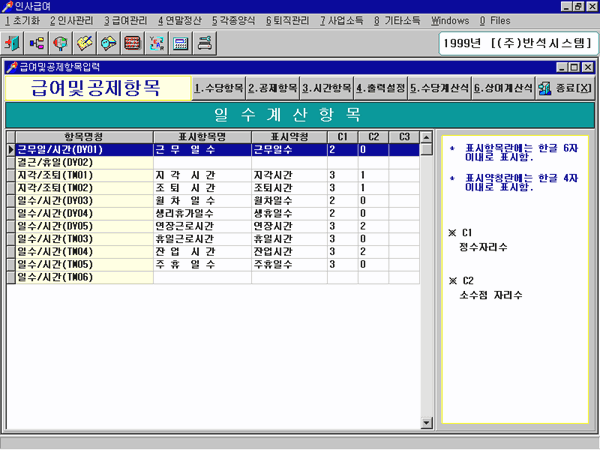This screenshot has height=450, width=600.
Task: Click the yellow note-and-pencil toolbar icon
Action: tap(85, 44)
